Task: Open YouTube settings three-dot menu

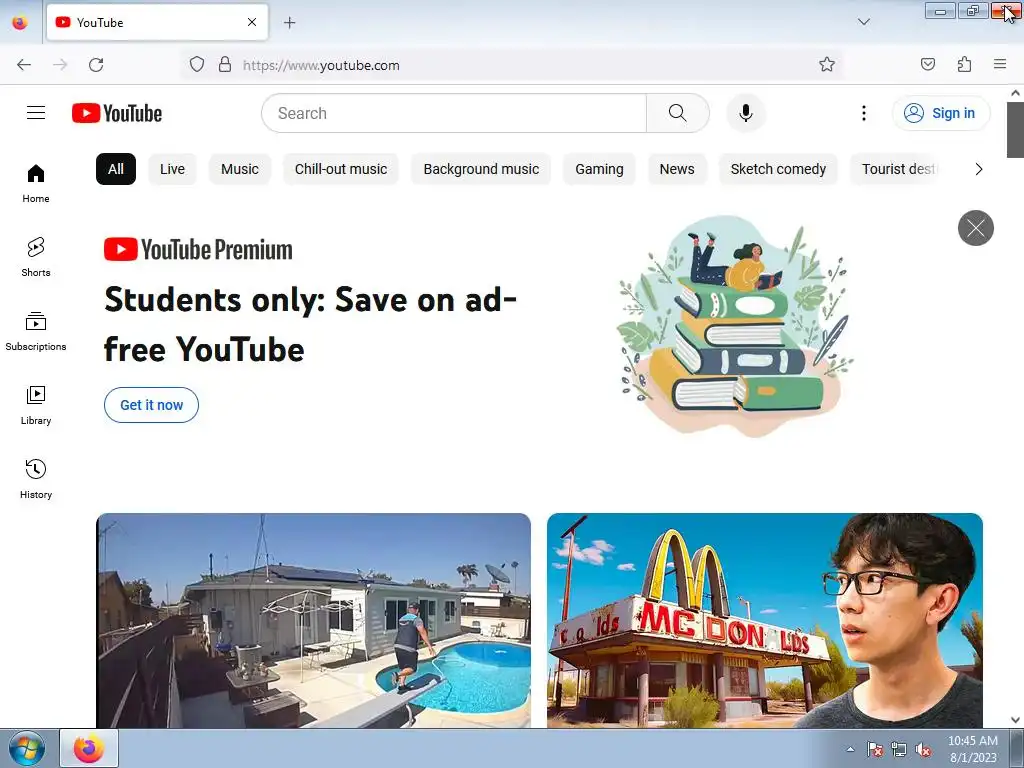Action: (x=863, y=113)
